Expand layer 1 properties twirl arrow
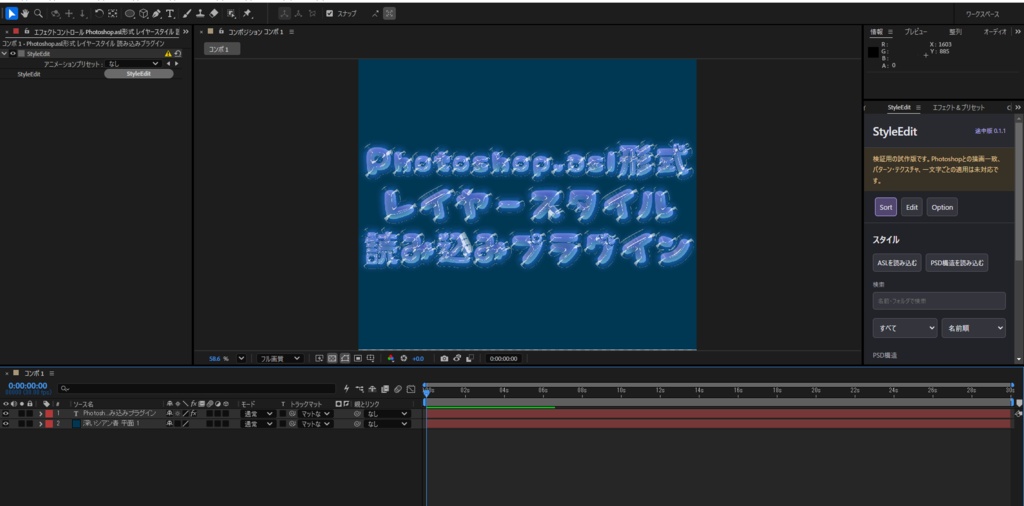Viewport: 1024px width, 506px height. 40,413
